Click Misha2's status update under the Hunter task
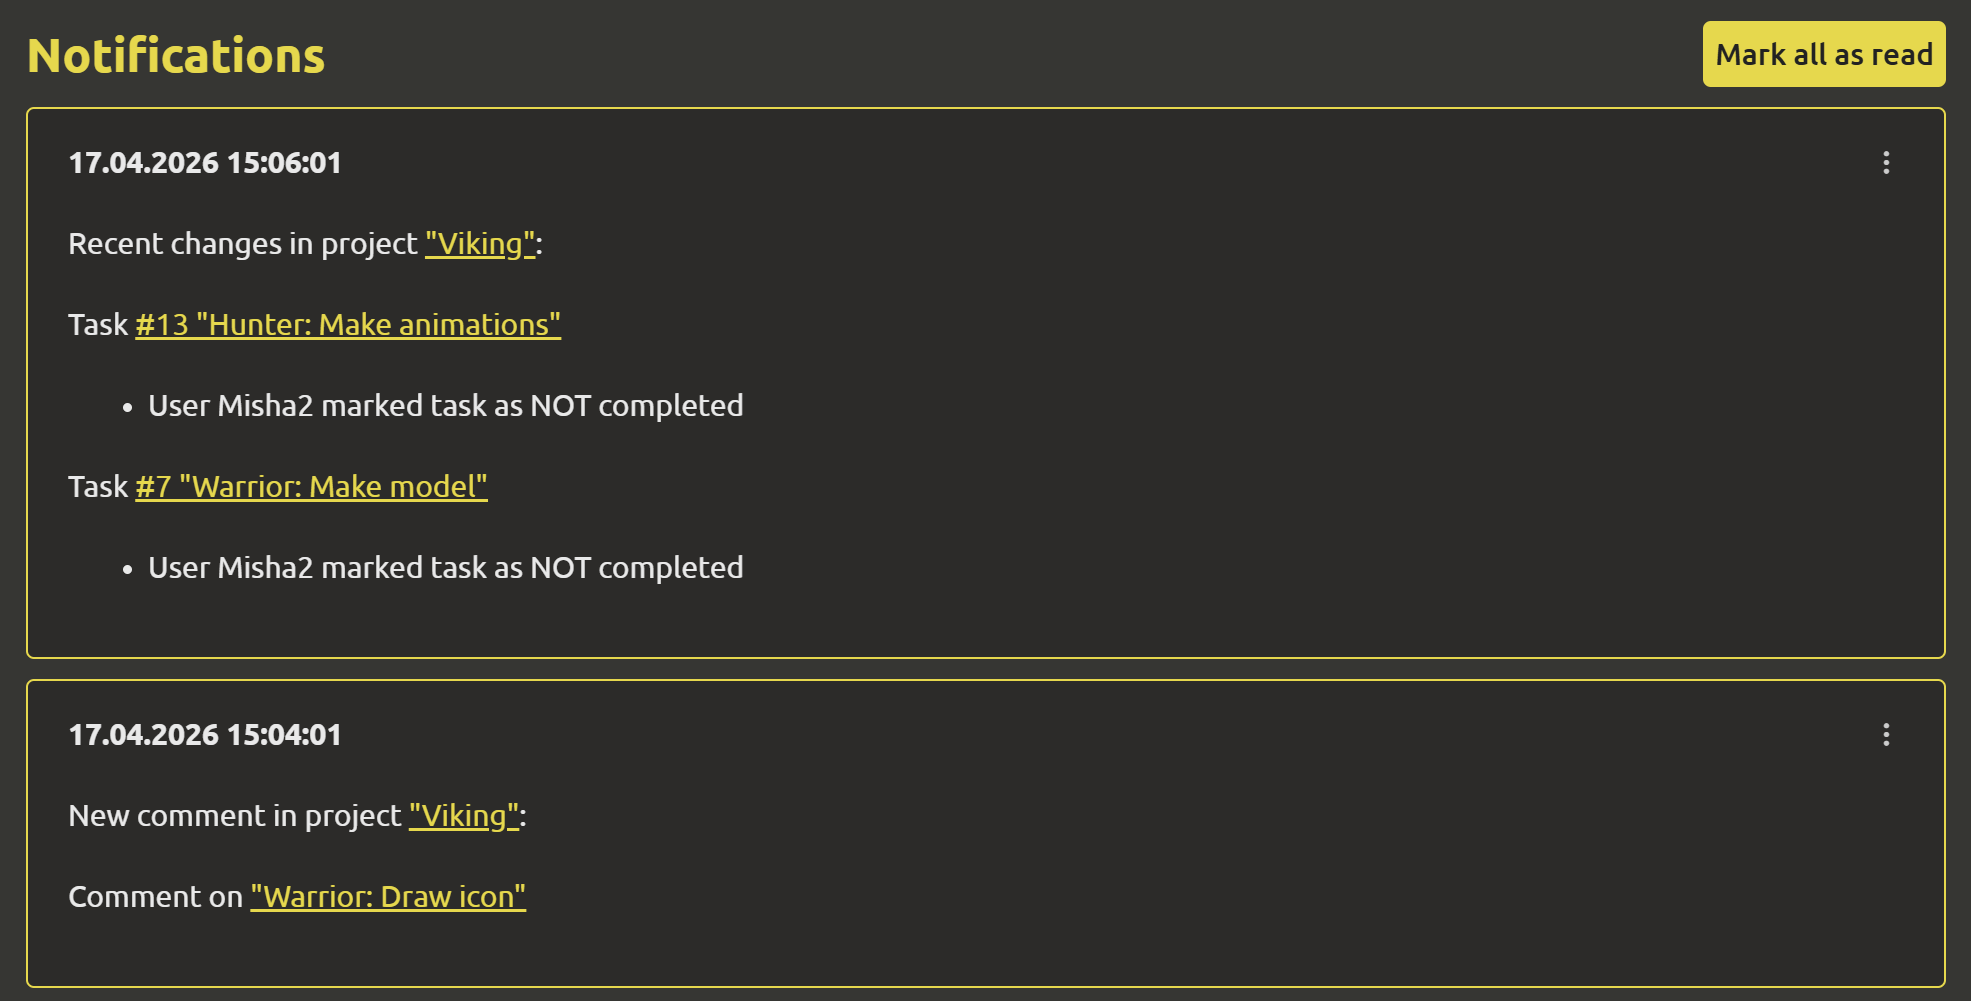The width and height of the screenshot is (1971, 1001). coord(445,406)
